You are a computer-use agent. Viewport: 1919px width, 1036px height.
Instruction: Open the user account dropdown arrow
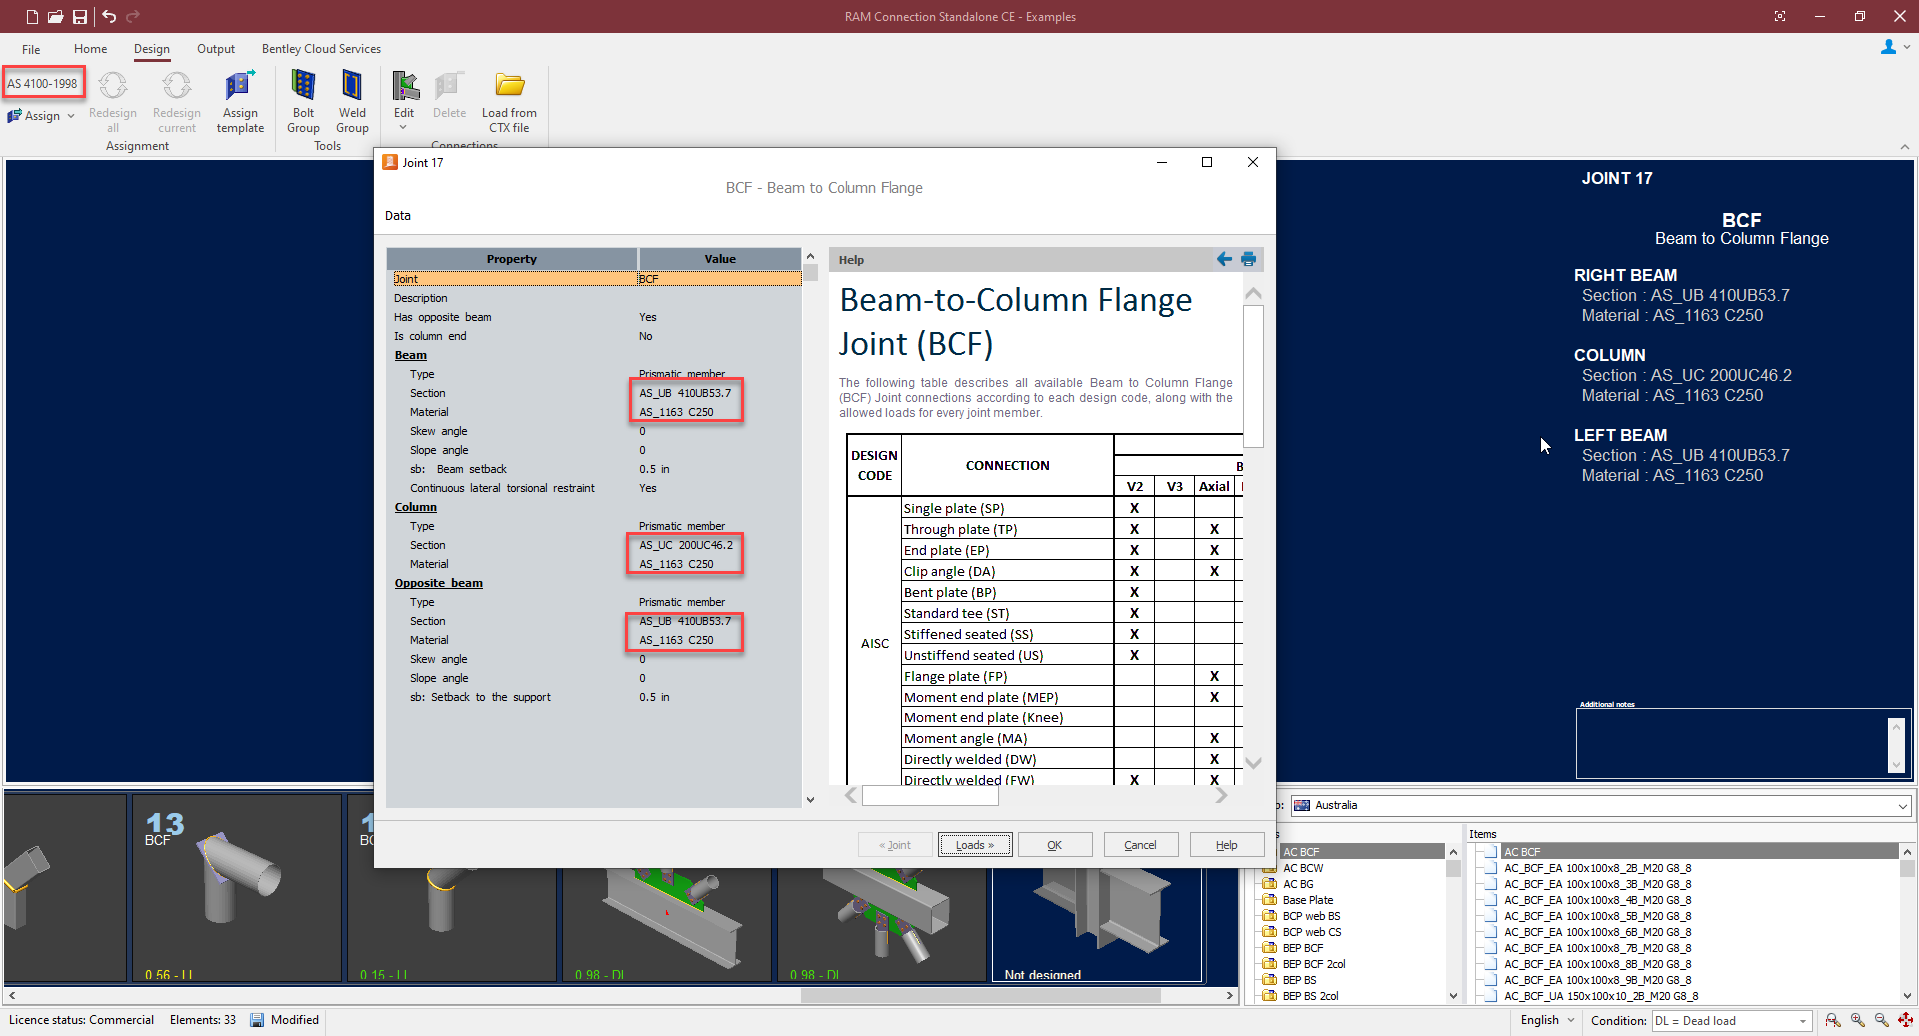click(1907, 47)
